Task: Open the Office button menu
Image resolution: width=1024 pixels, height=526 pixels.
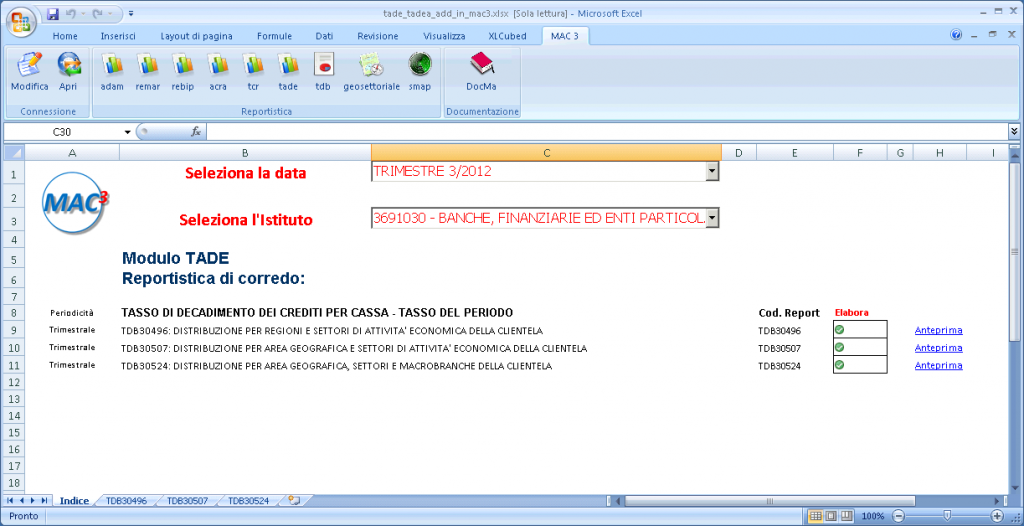Action: 22,22
